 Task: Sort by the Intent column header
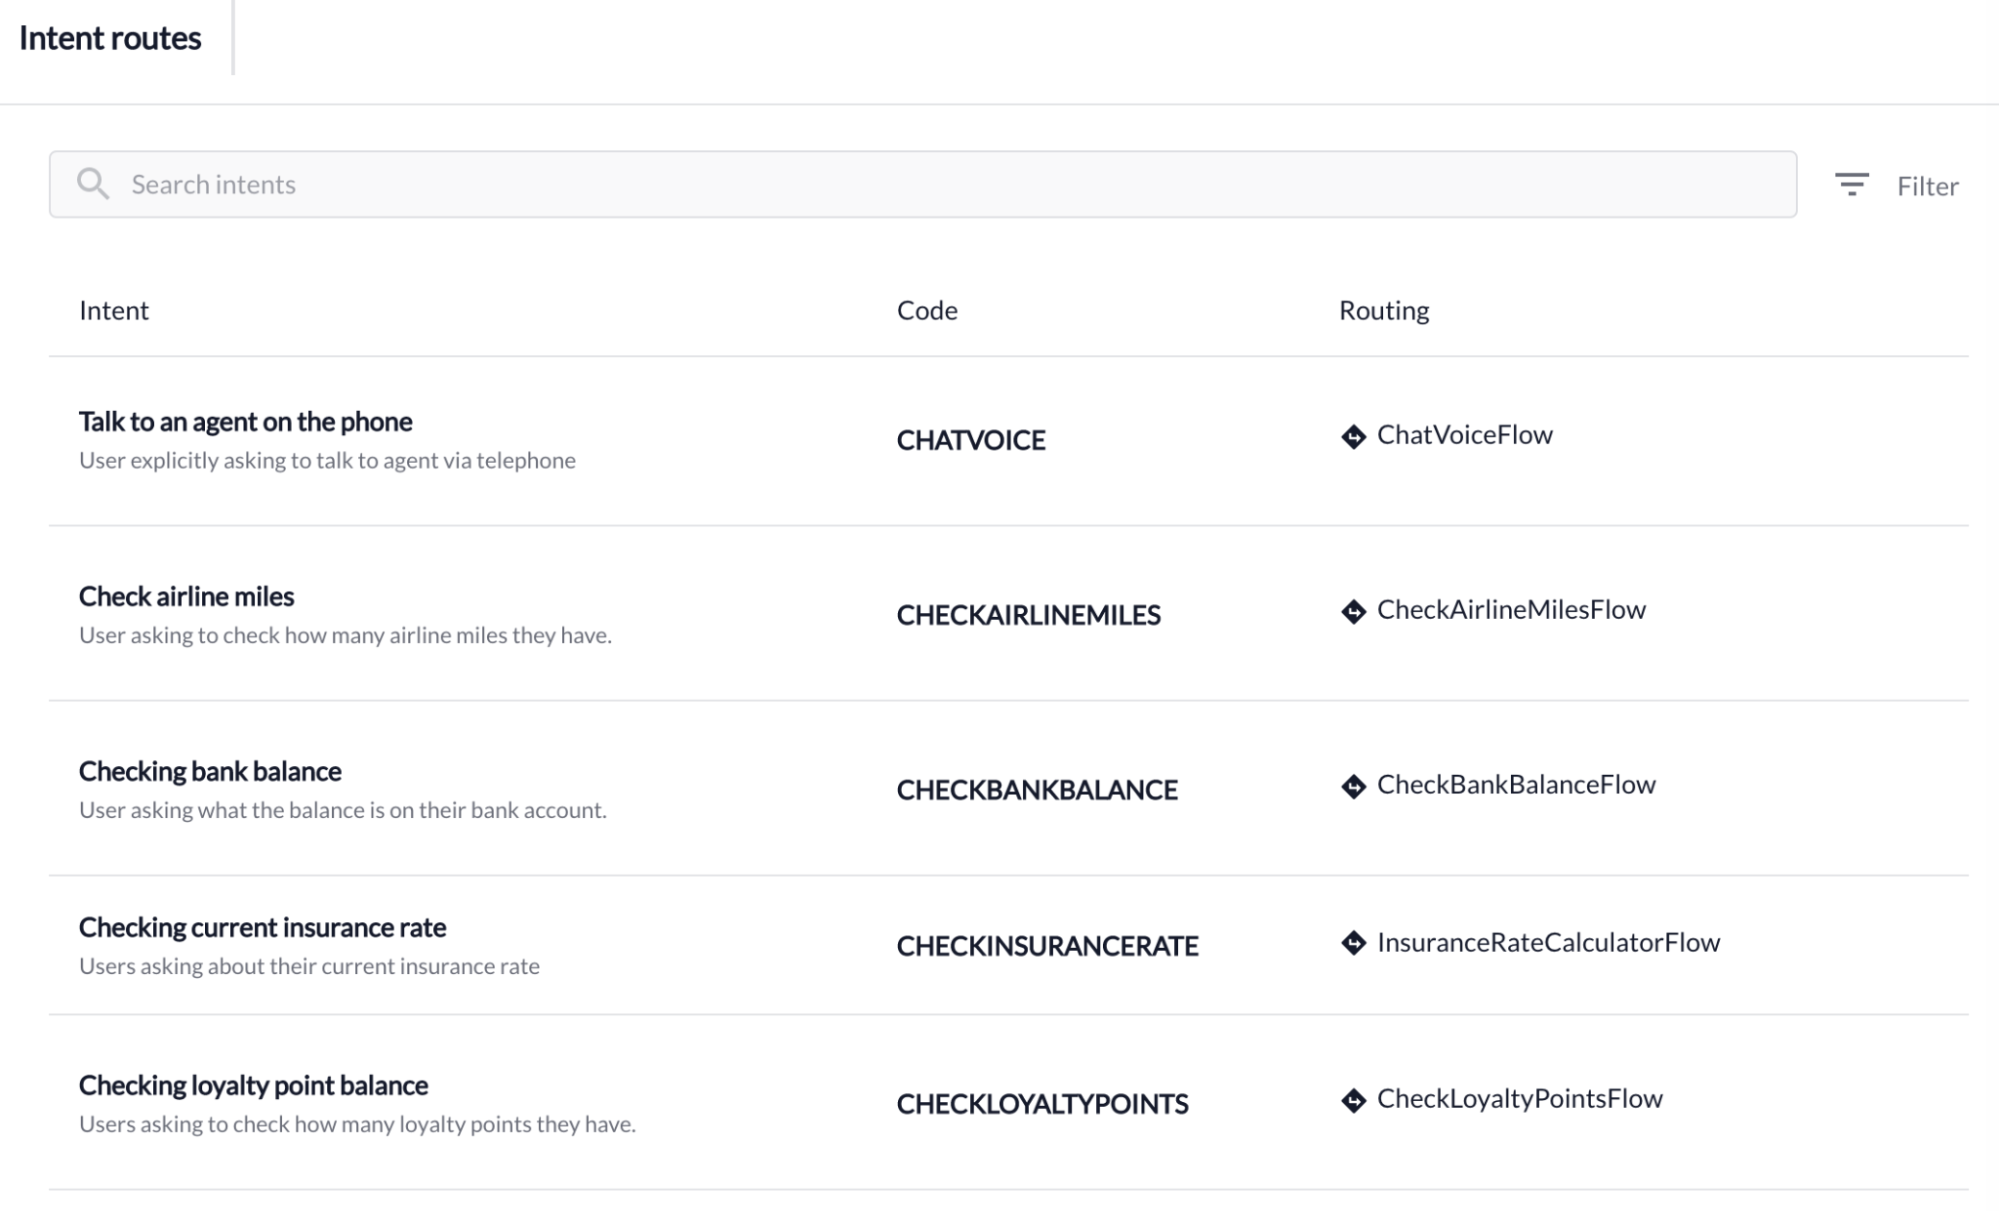coord(114,310)
